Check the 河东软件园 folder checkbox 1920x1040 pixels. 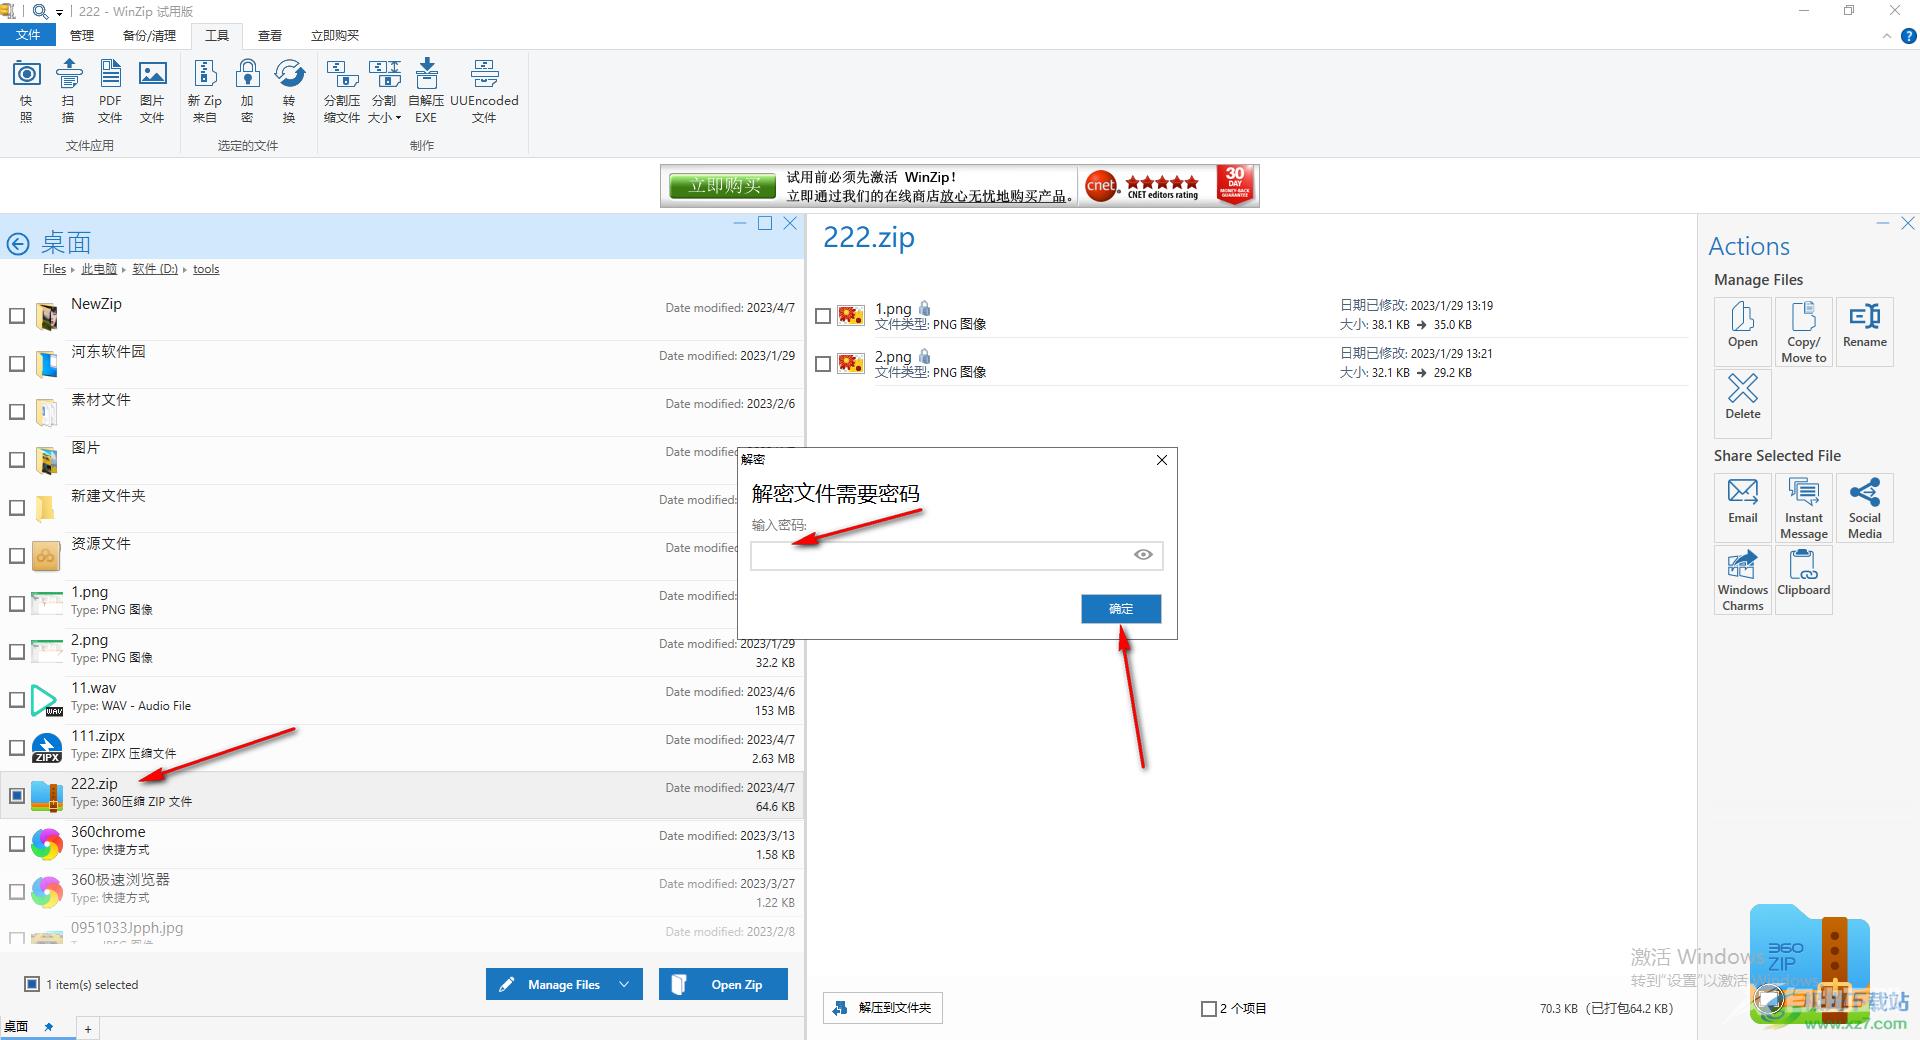pyautogui.click(x=17, y=364)
